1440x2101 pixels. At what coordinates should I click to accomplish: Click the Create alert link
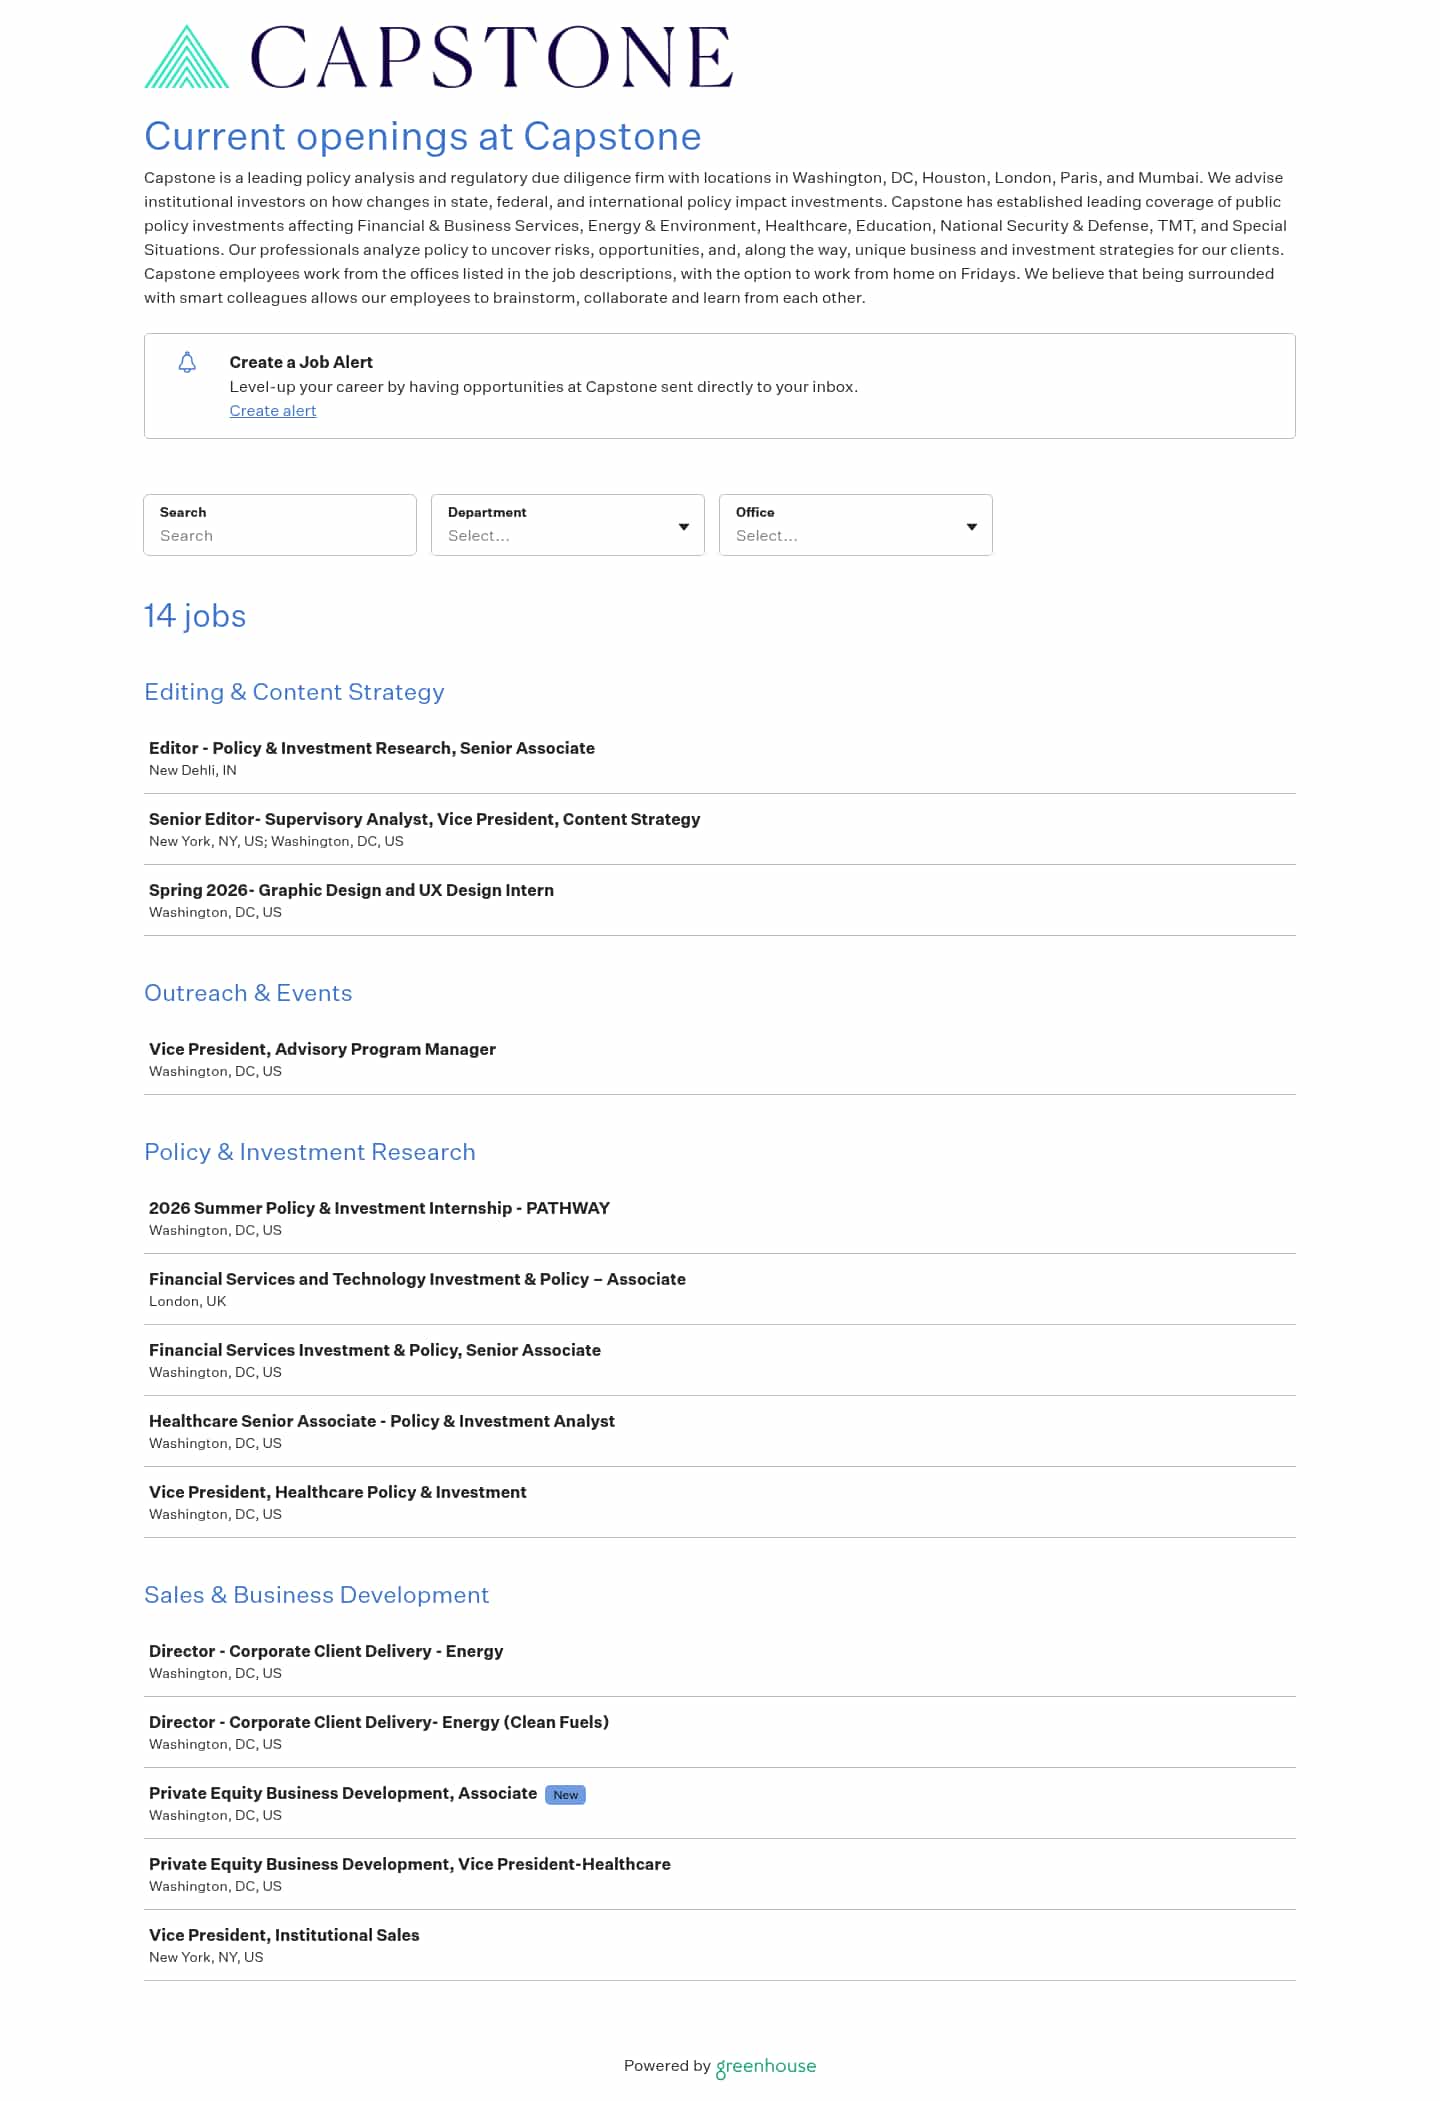point(272,411)
